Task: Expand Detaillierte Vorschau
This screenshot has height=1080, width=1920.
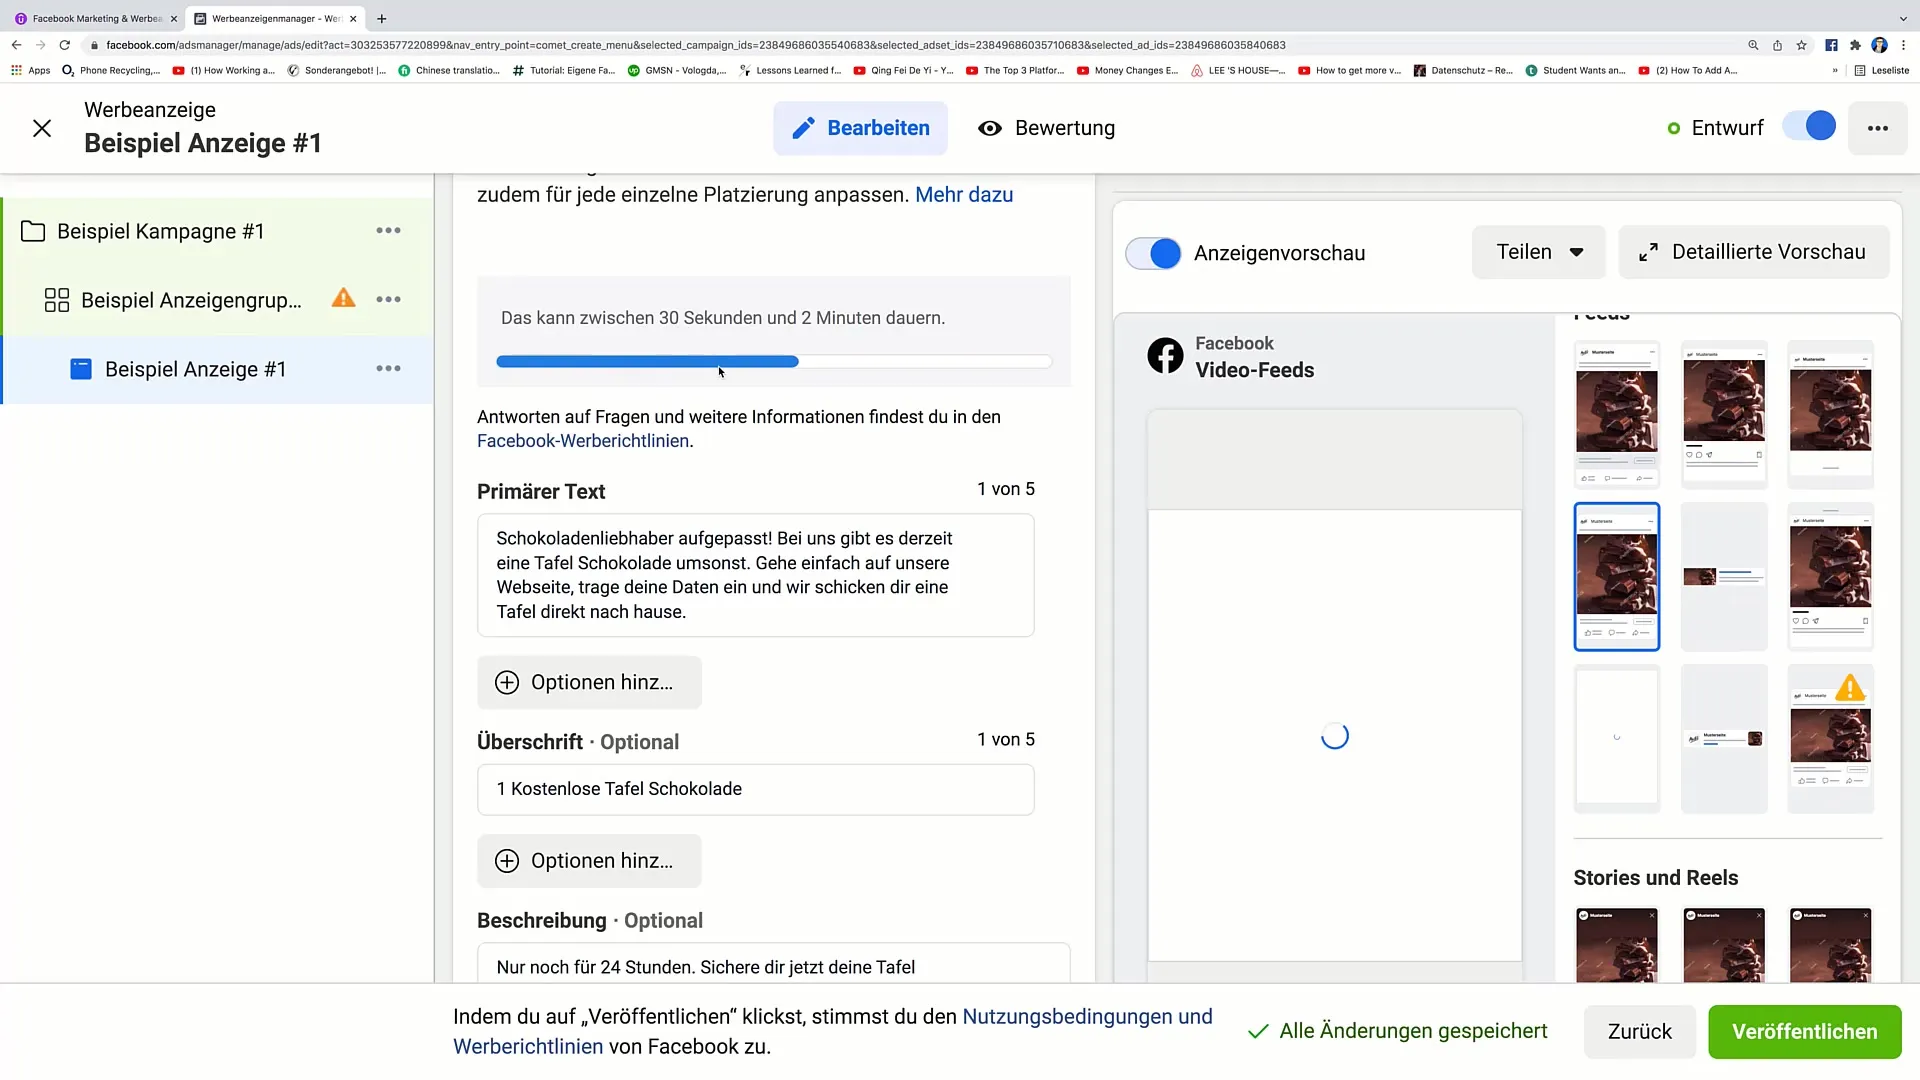Action: (x=1753, y=252)
